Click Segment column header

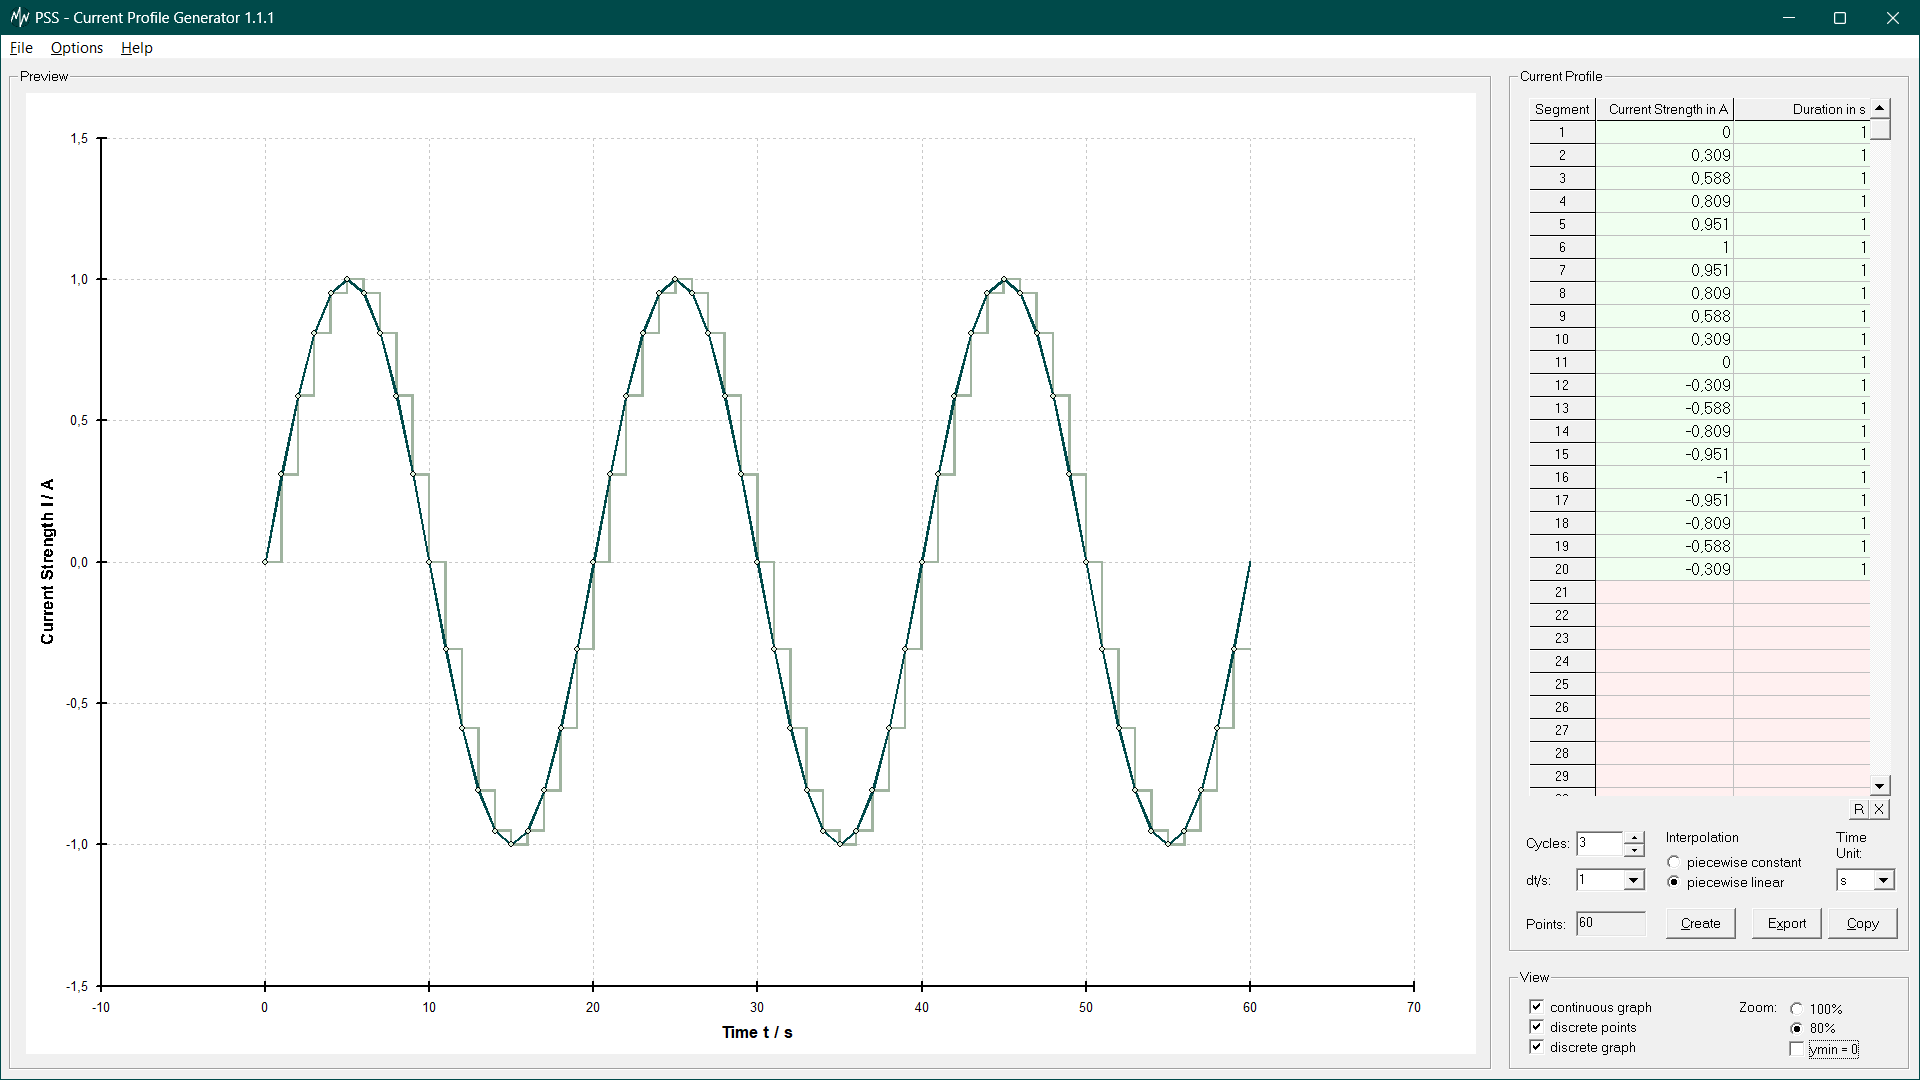pyautogui.click(x=1562, y=109)
